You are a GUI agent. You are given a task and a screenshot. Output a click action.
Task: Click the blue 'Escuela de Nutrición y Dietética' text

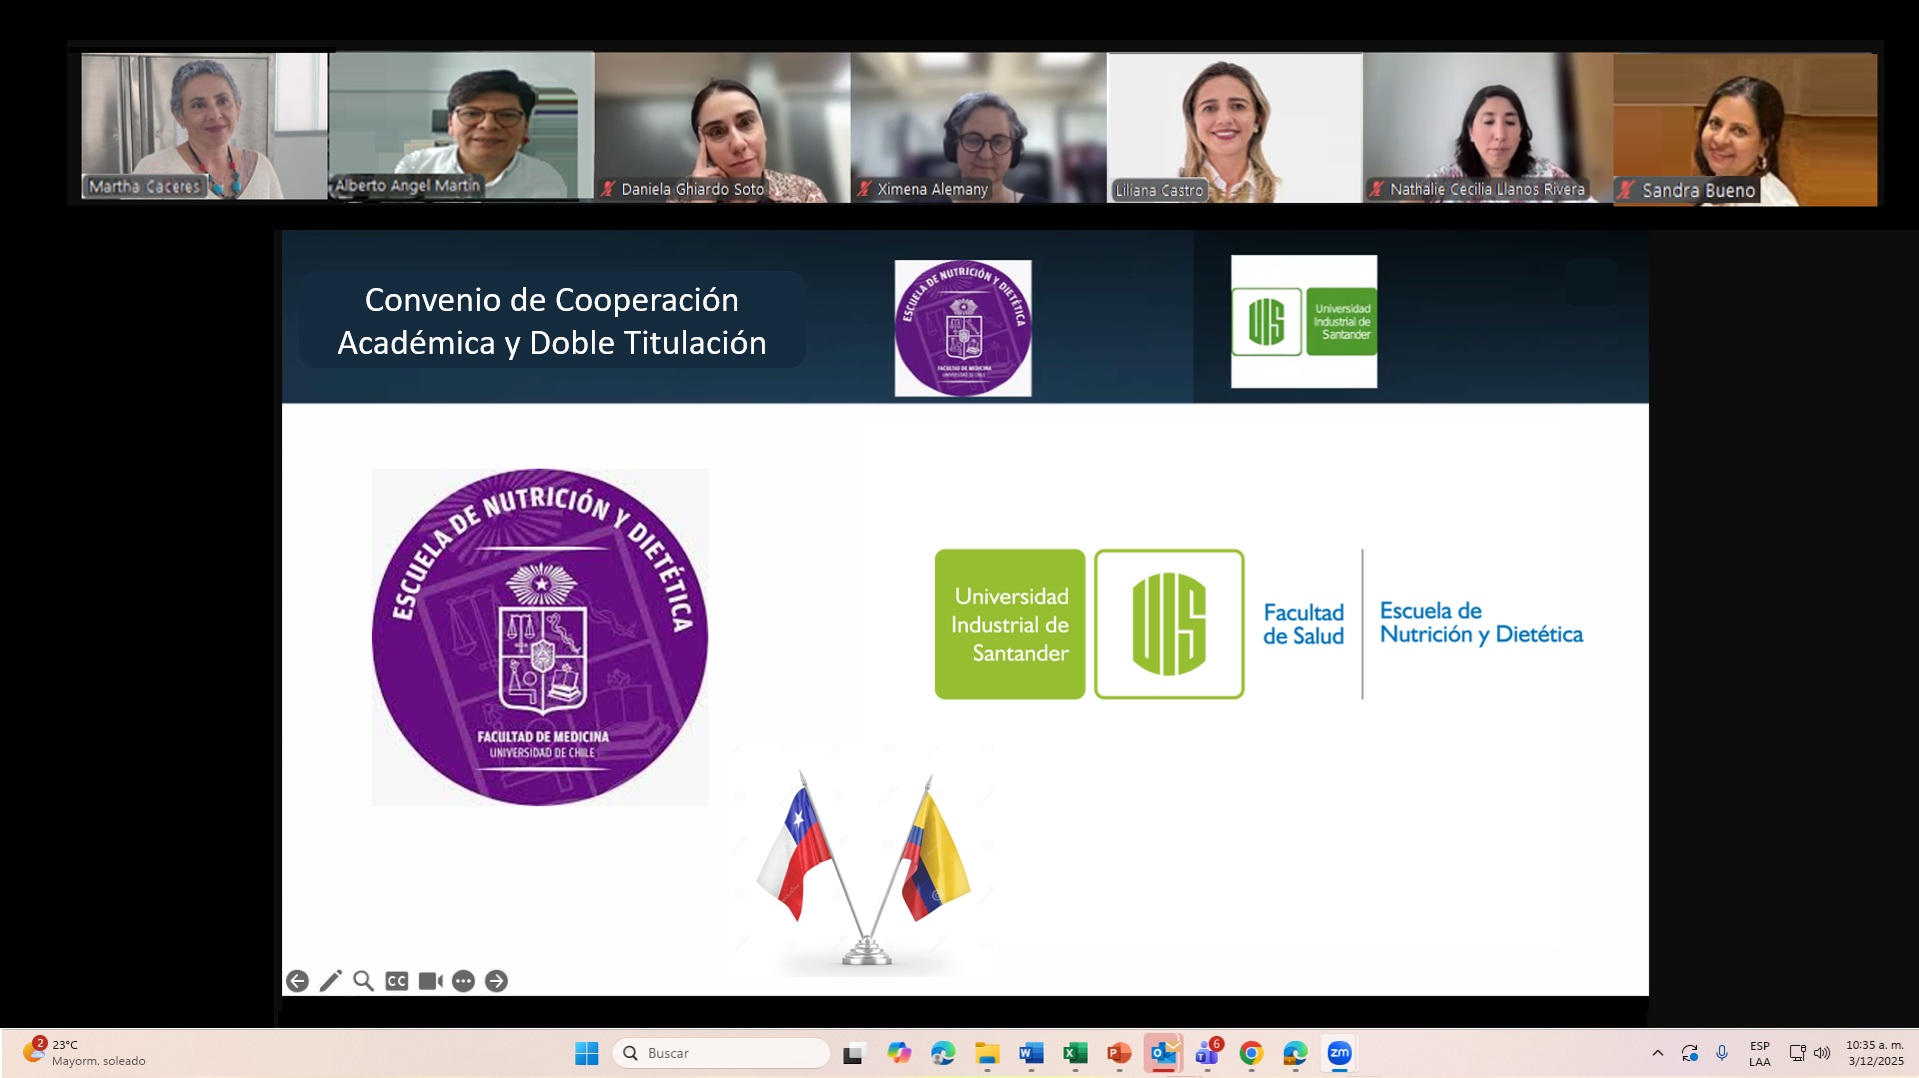click(1481, 623)
